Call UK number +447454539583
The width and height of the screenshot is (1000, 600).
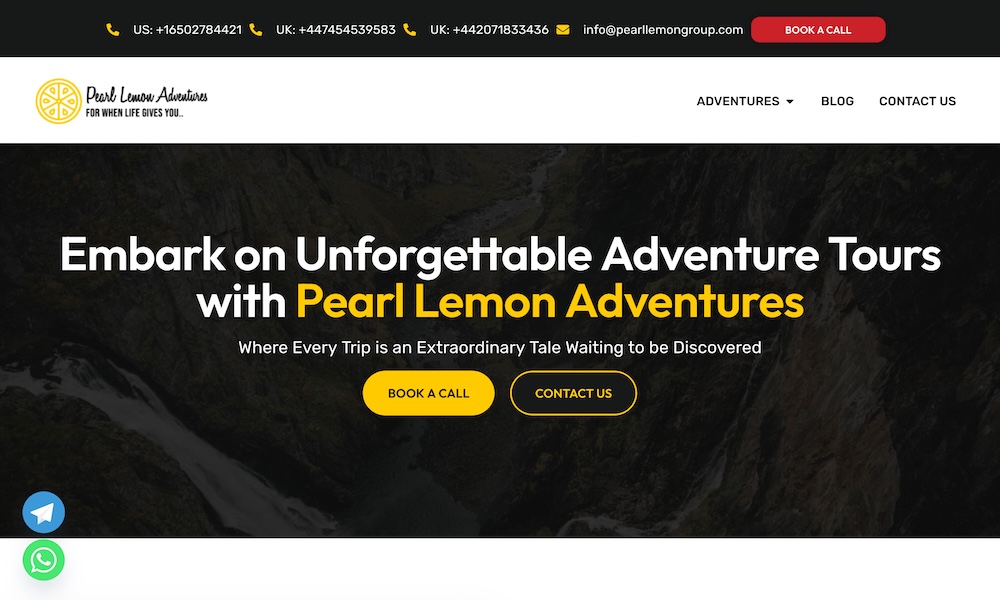click(x=335, y=30)
